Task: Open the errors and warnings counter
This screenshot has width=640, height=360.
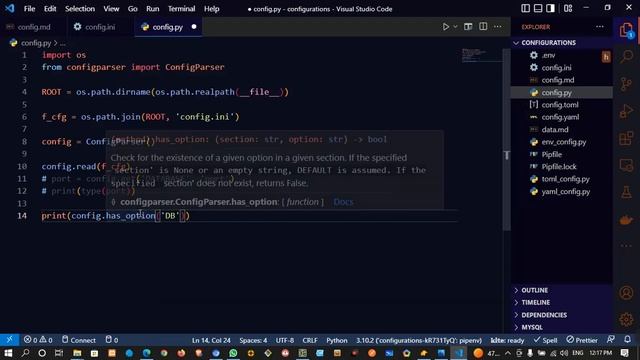Action: pyautogui.click(x=38, y=340)
